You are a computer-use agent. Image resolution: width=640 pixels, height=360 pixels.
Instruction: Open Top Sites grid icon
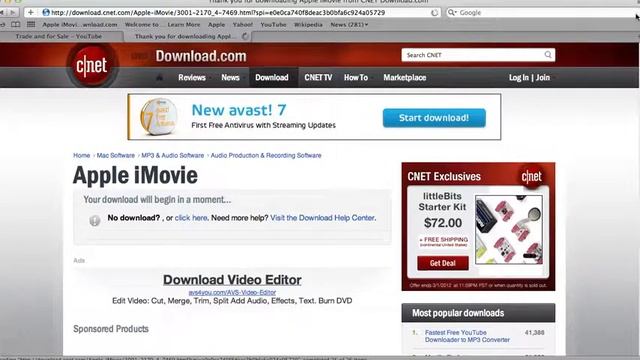[x=31, y=24]
